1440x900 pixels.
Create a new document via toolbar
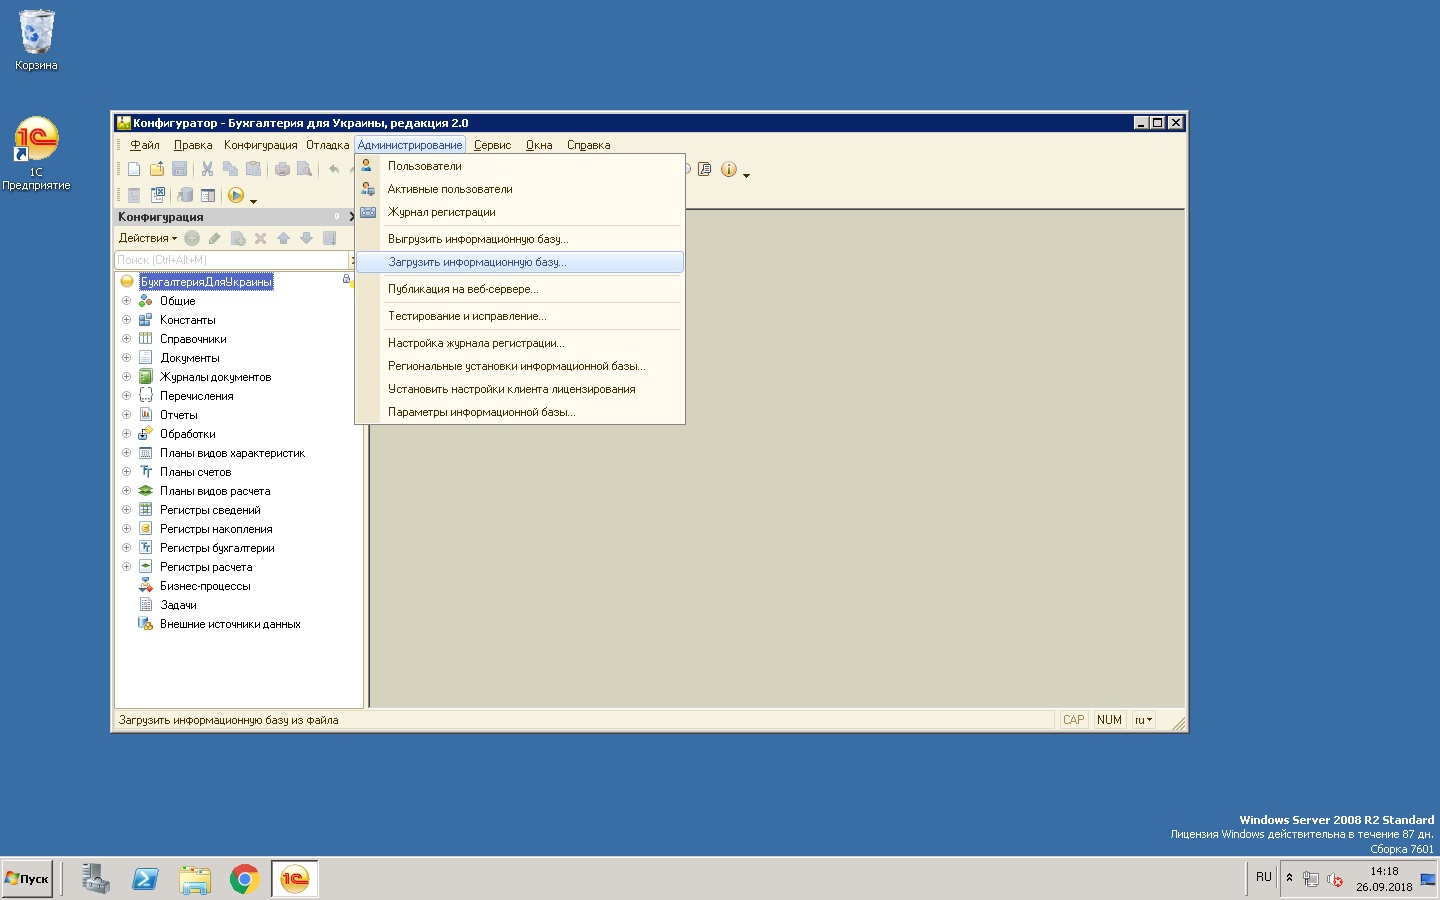click(x=134, y=169)
